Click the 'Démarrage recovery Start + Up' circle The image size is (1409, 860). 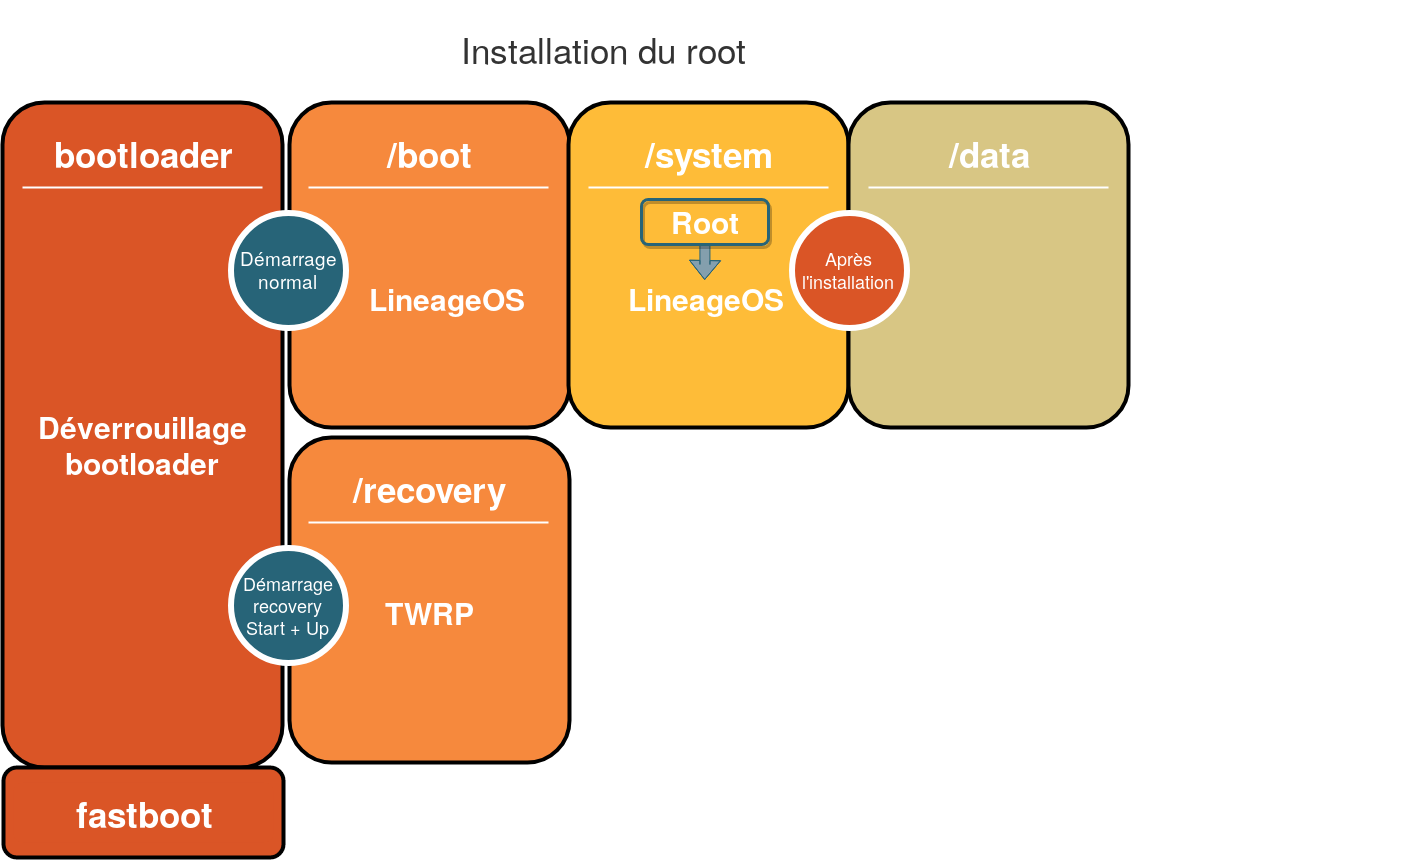click(288, 606)
